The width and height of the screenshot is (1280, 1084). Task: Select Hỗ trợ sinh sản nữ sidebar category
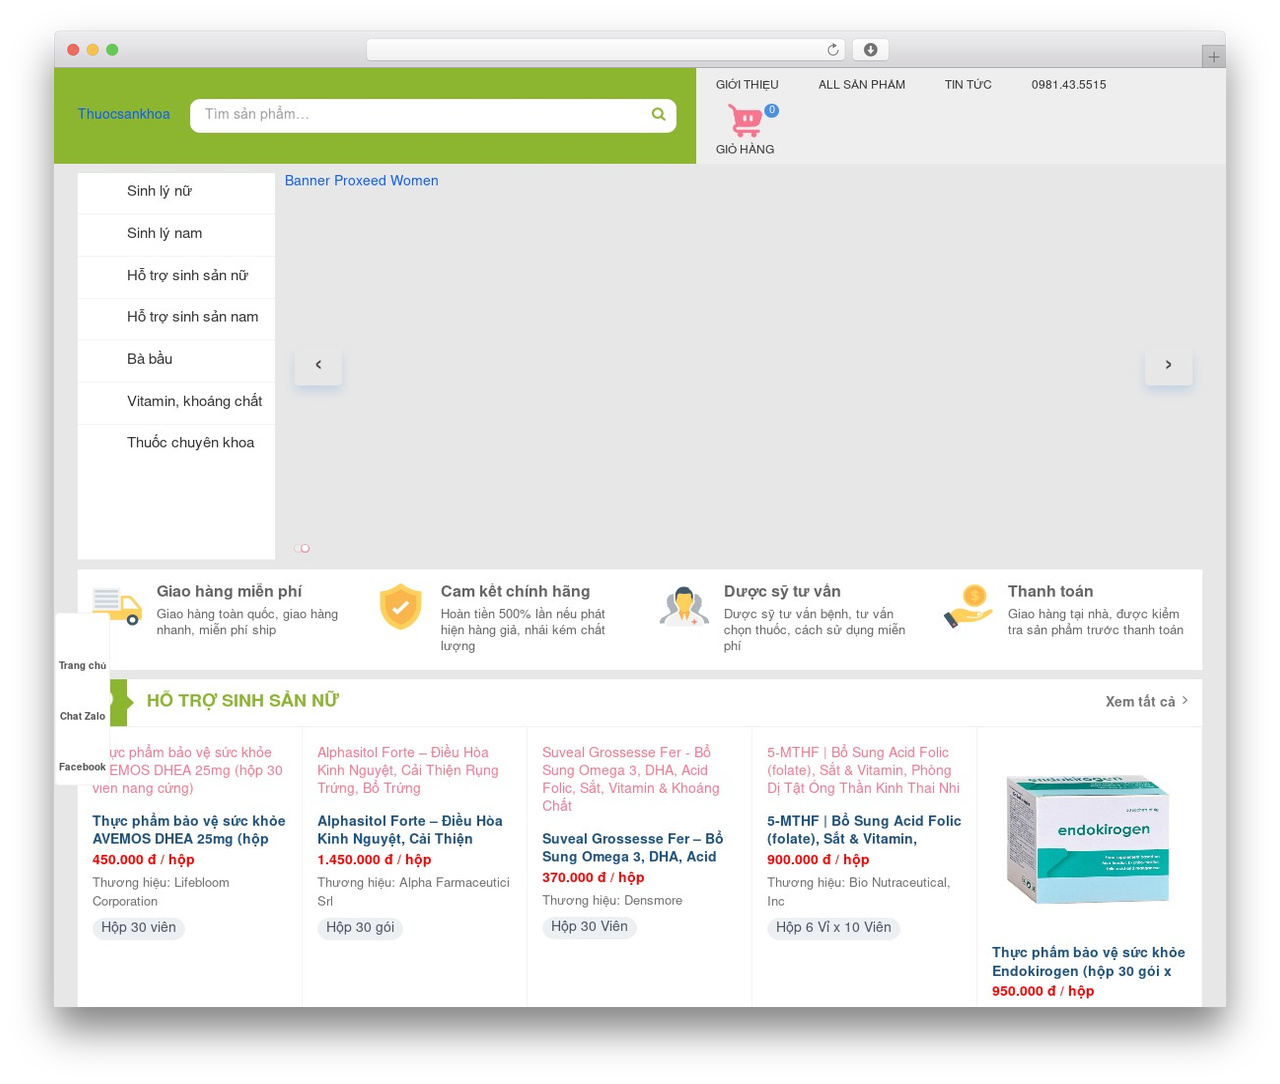pos(176,276)
